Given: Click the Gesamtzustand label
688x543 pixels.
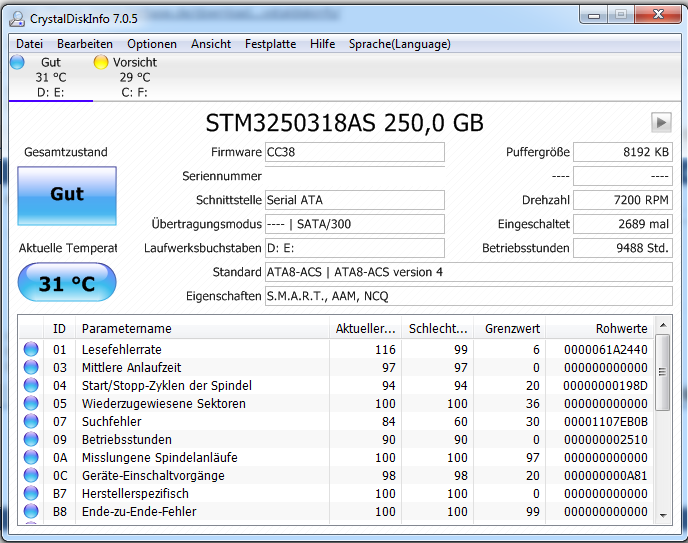Looking at the screenshot, I should point(66,152).
